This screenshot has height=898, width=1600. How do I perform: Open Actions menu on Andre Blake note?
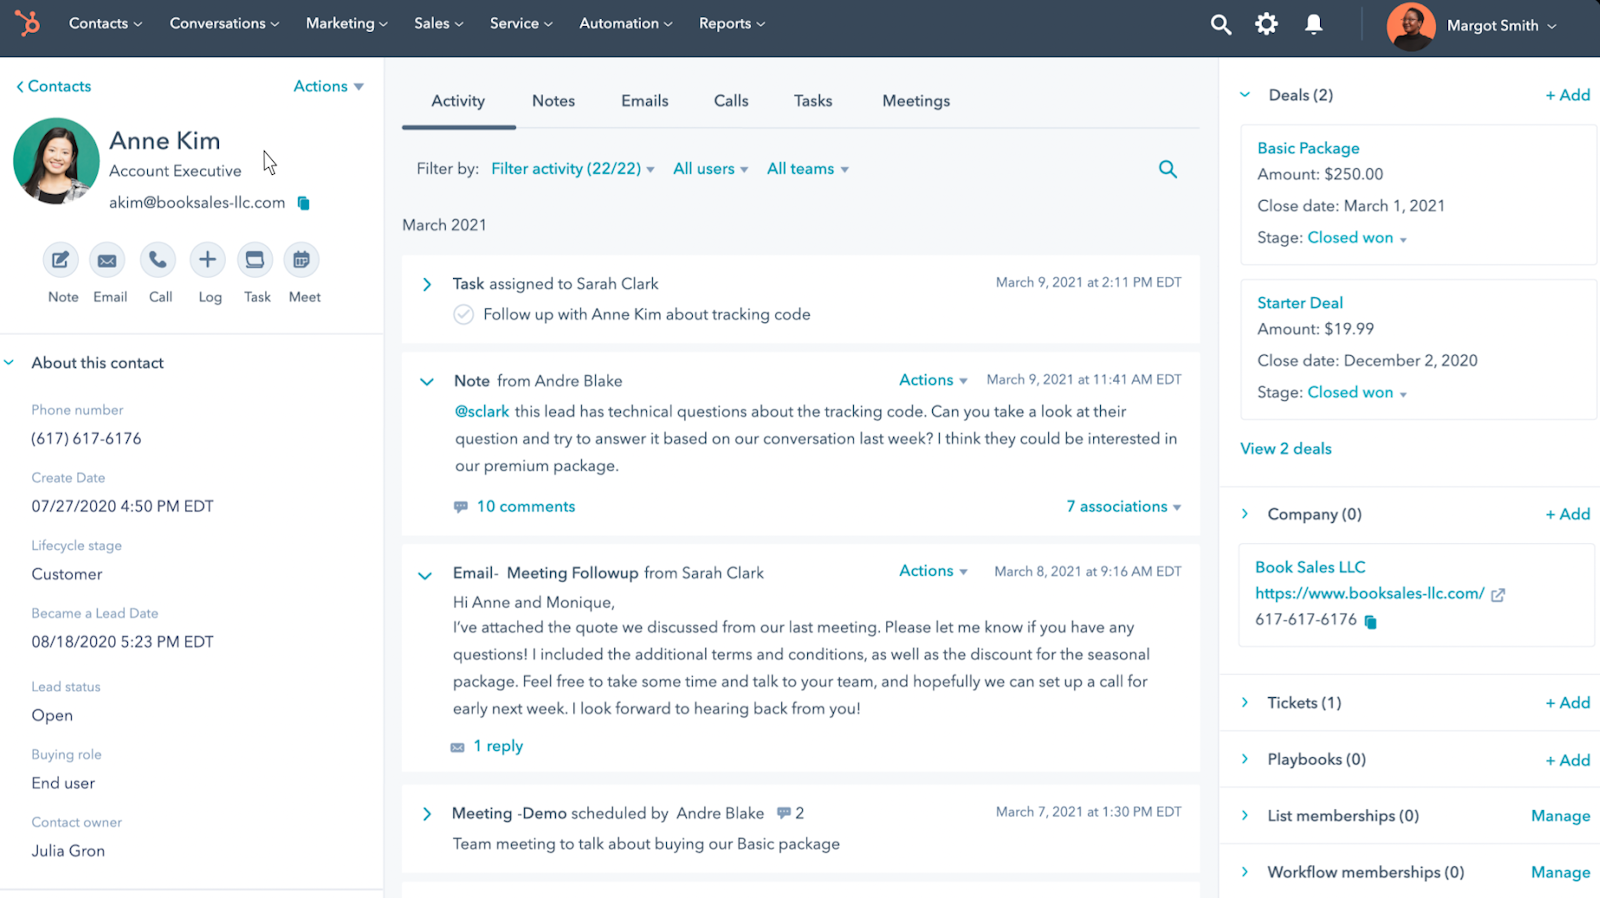pyautogui.click(x=933, y=380)
